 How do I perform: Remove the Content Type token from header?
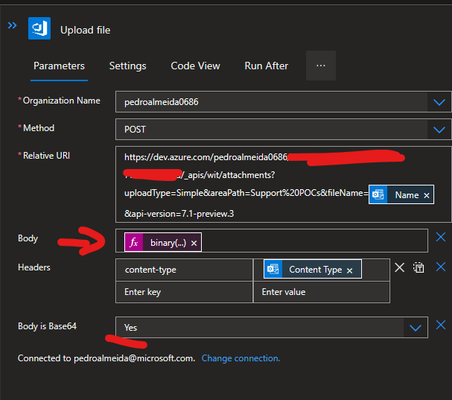[x=349, y=270]
